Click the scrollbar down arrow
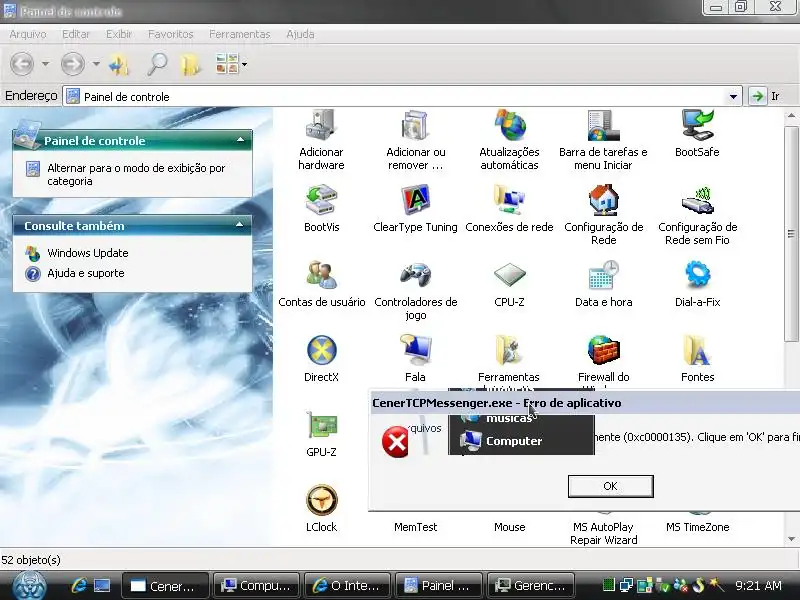 (x=791, y=539)
